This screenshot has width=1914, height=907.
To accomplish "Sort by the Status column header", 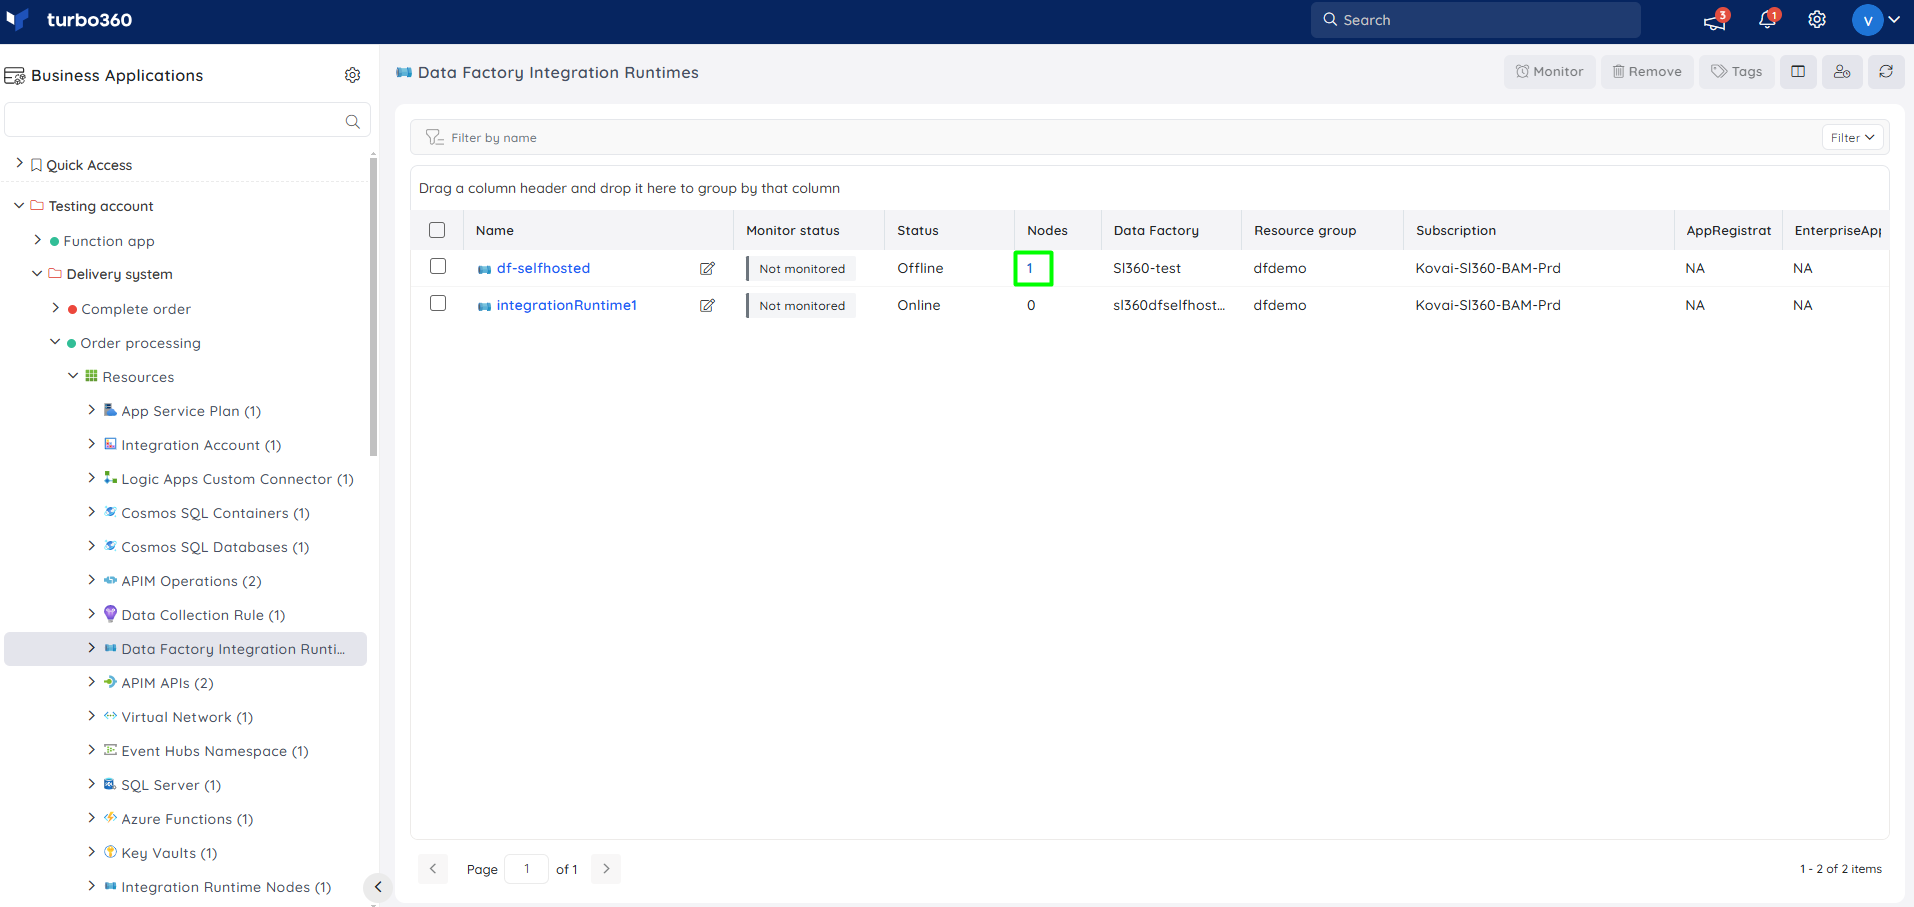I will point(917,230).
